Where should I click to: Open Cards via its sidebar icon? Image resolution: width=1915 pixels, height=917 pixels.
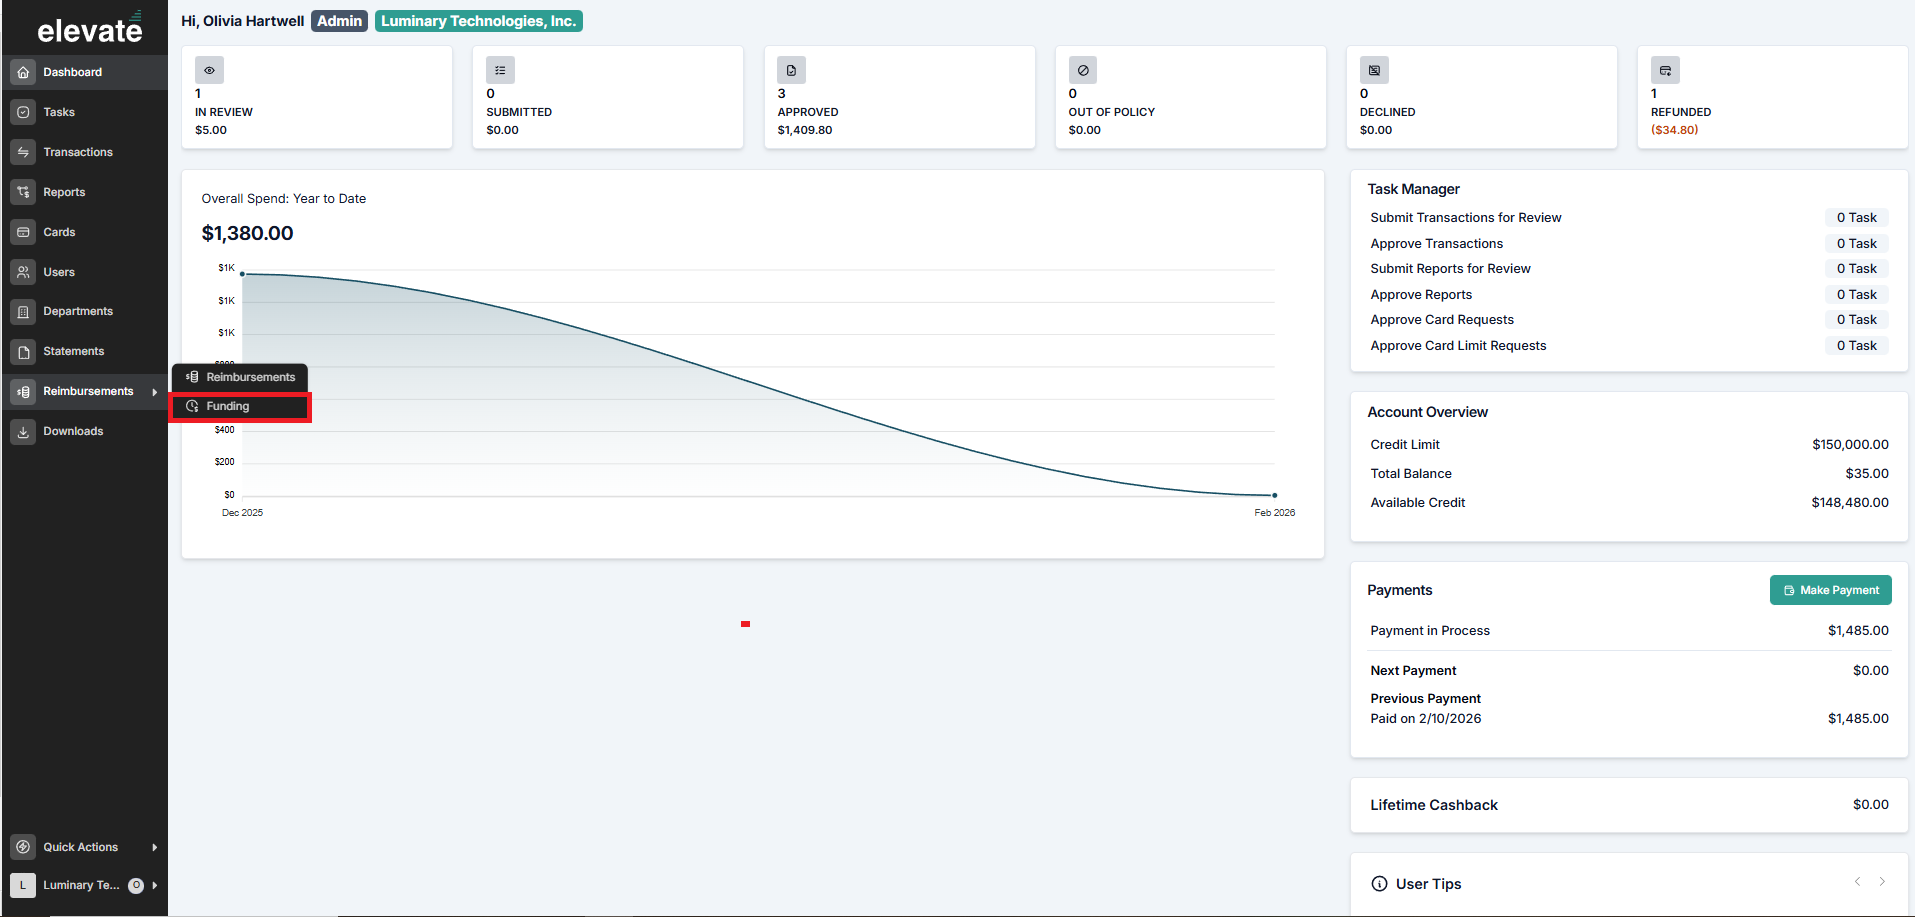(x=23, y=232)
